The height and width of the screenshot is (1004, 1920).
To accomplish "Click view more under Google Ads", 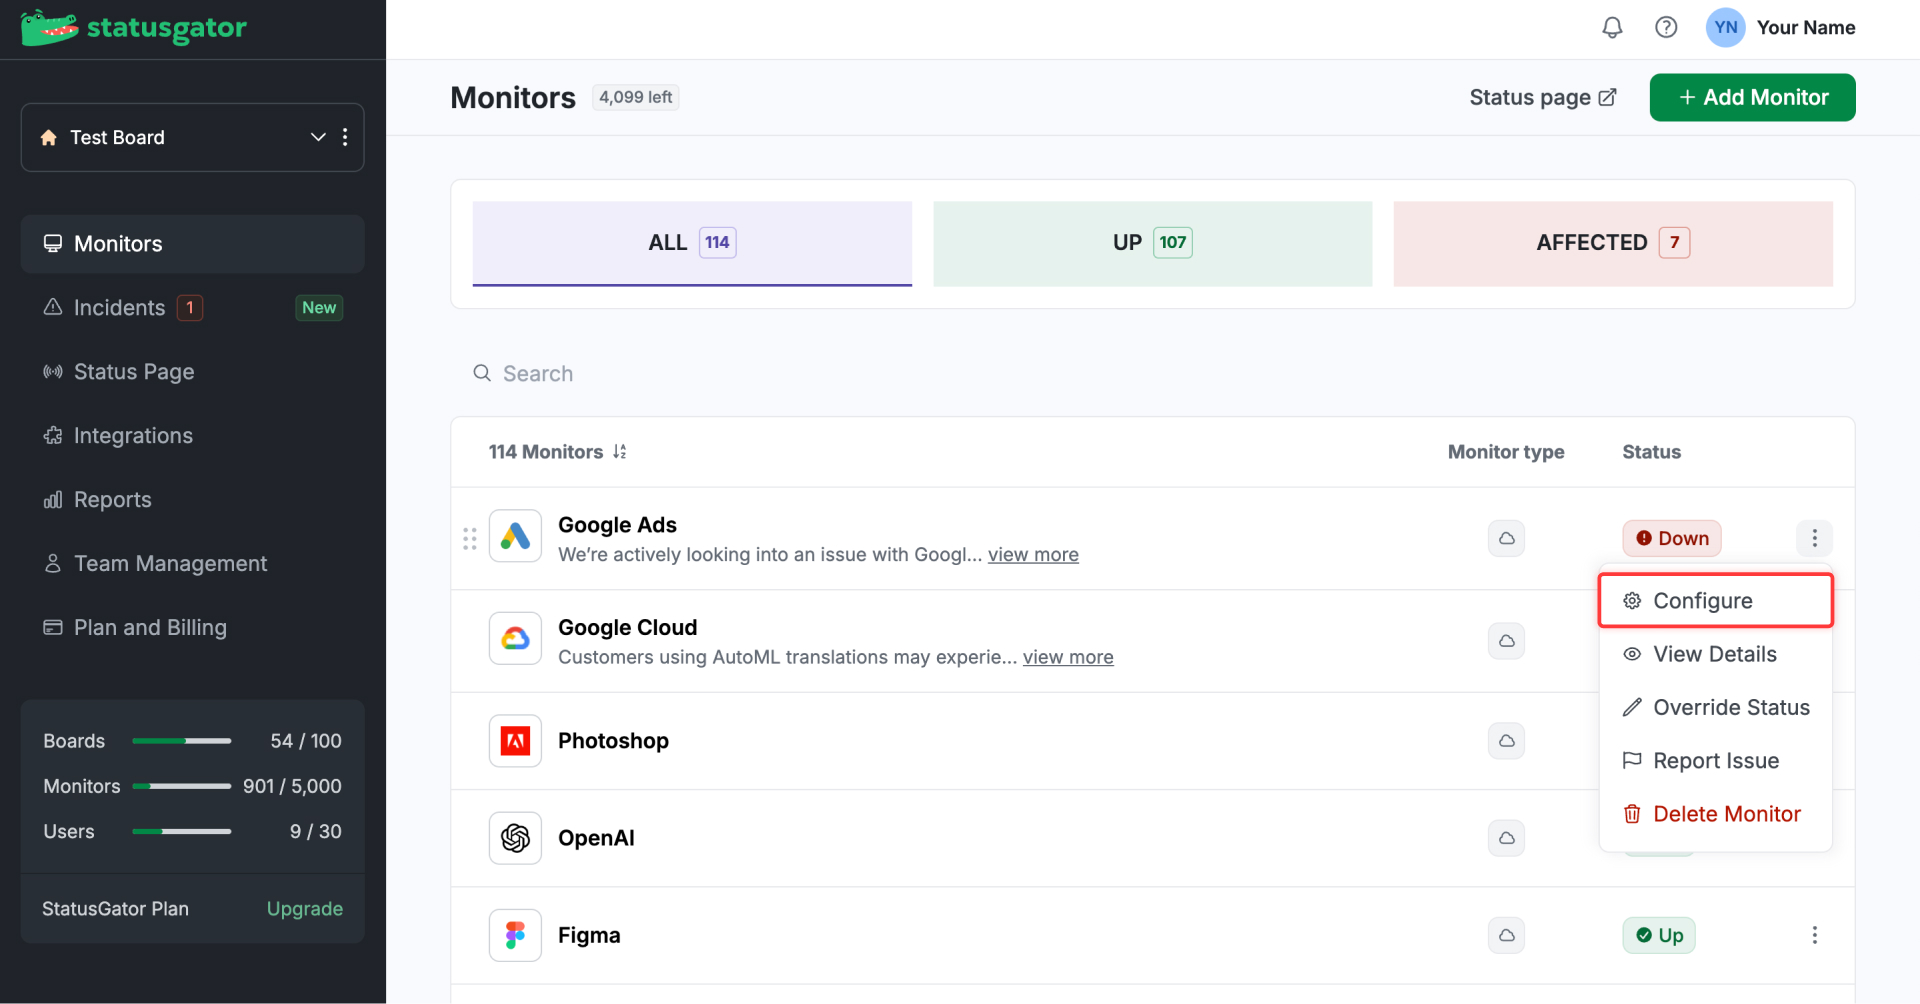I will click(x=1033, y=555).
